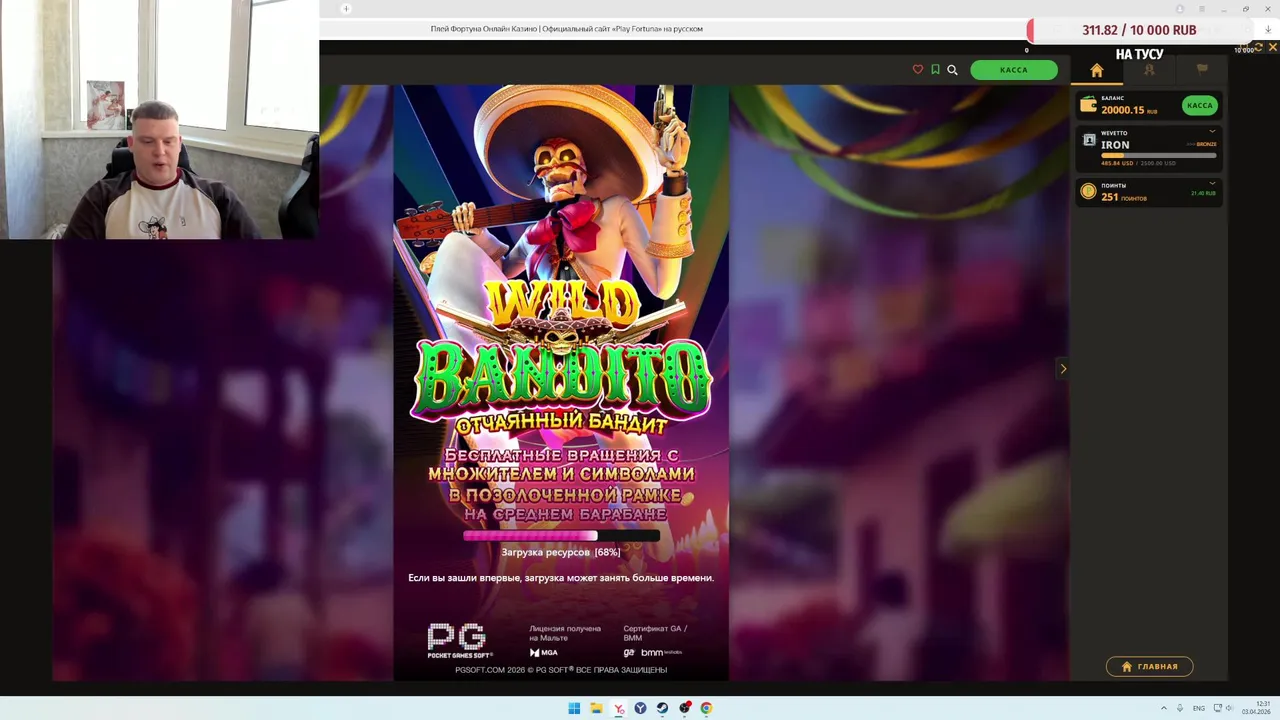Click the browser downloads arrow icon
This screenshot has width=1280, height=720.
(x=1268, y=29)
